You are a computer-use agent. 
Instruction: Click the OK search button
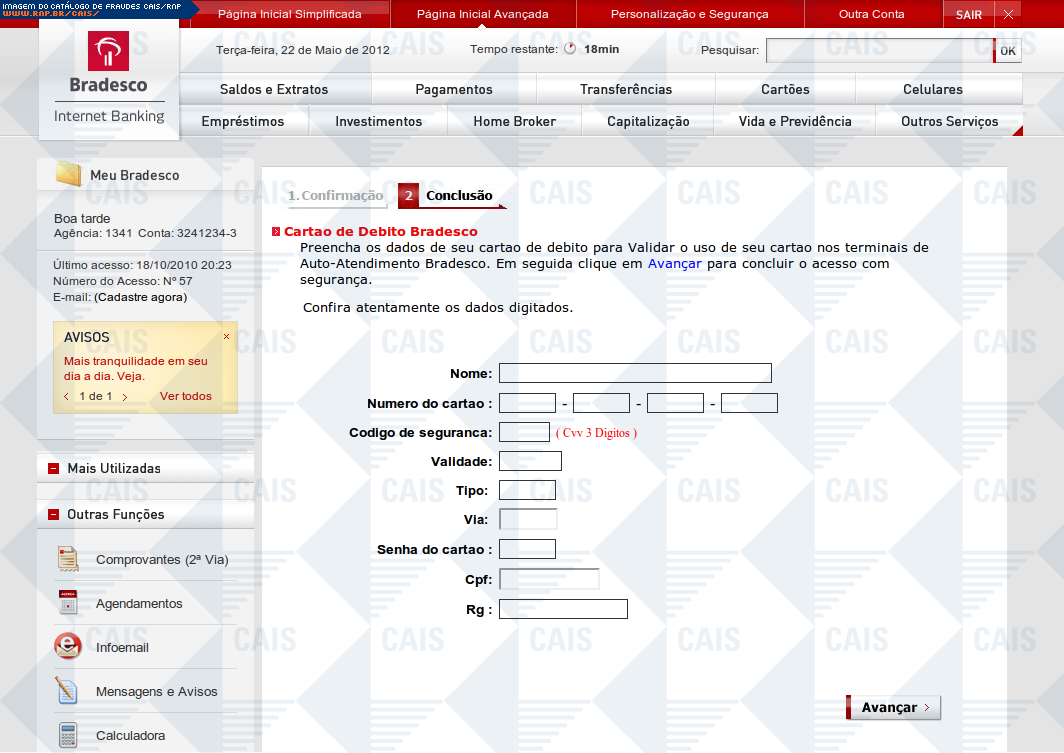[1007, 51]
